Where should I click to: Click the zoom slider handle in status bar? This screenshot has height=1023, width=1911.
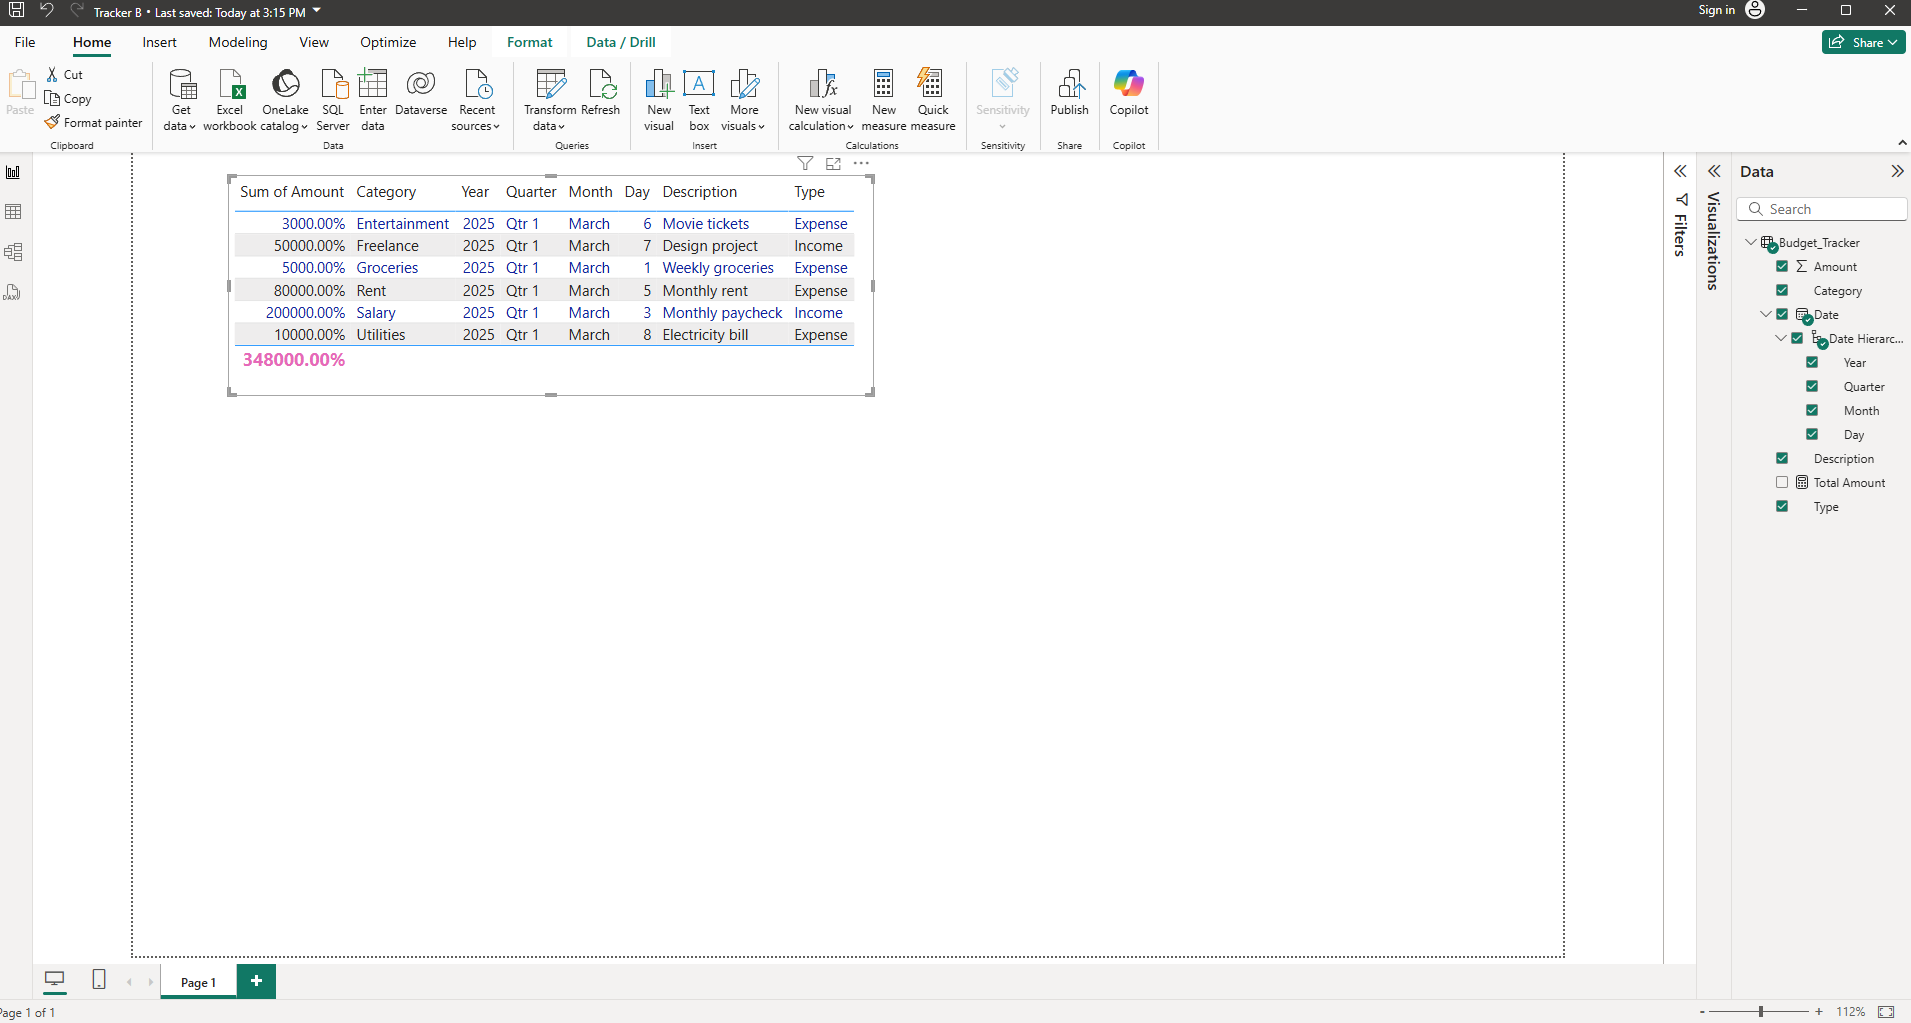click(x=1761, y=1012)
